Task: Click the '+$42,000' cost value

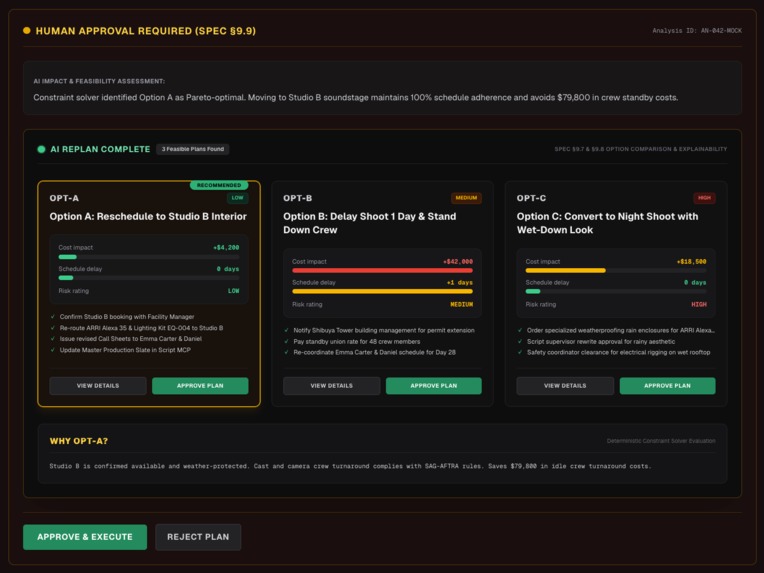Action: (x=458, y=262)
